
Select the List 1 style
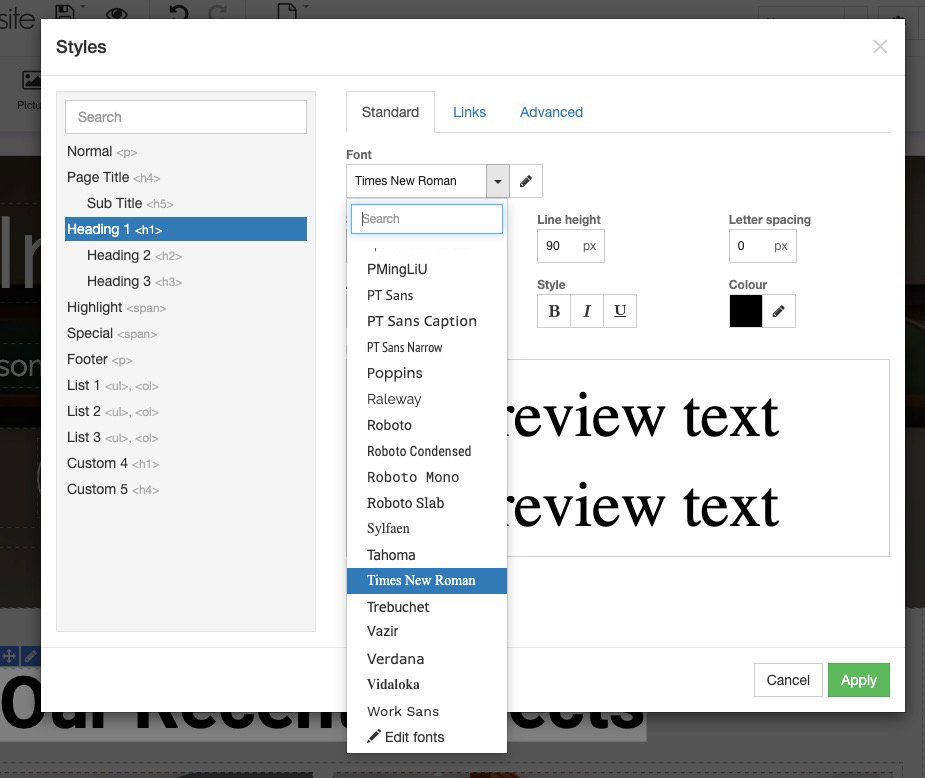[186, 385]
